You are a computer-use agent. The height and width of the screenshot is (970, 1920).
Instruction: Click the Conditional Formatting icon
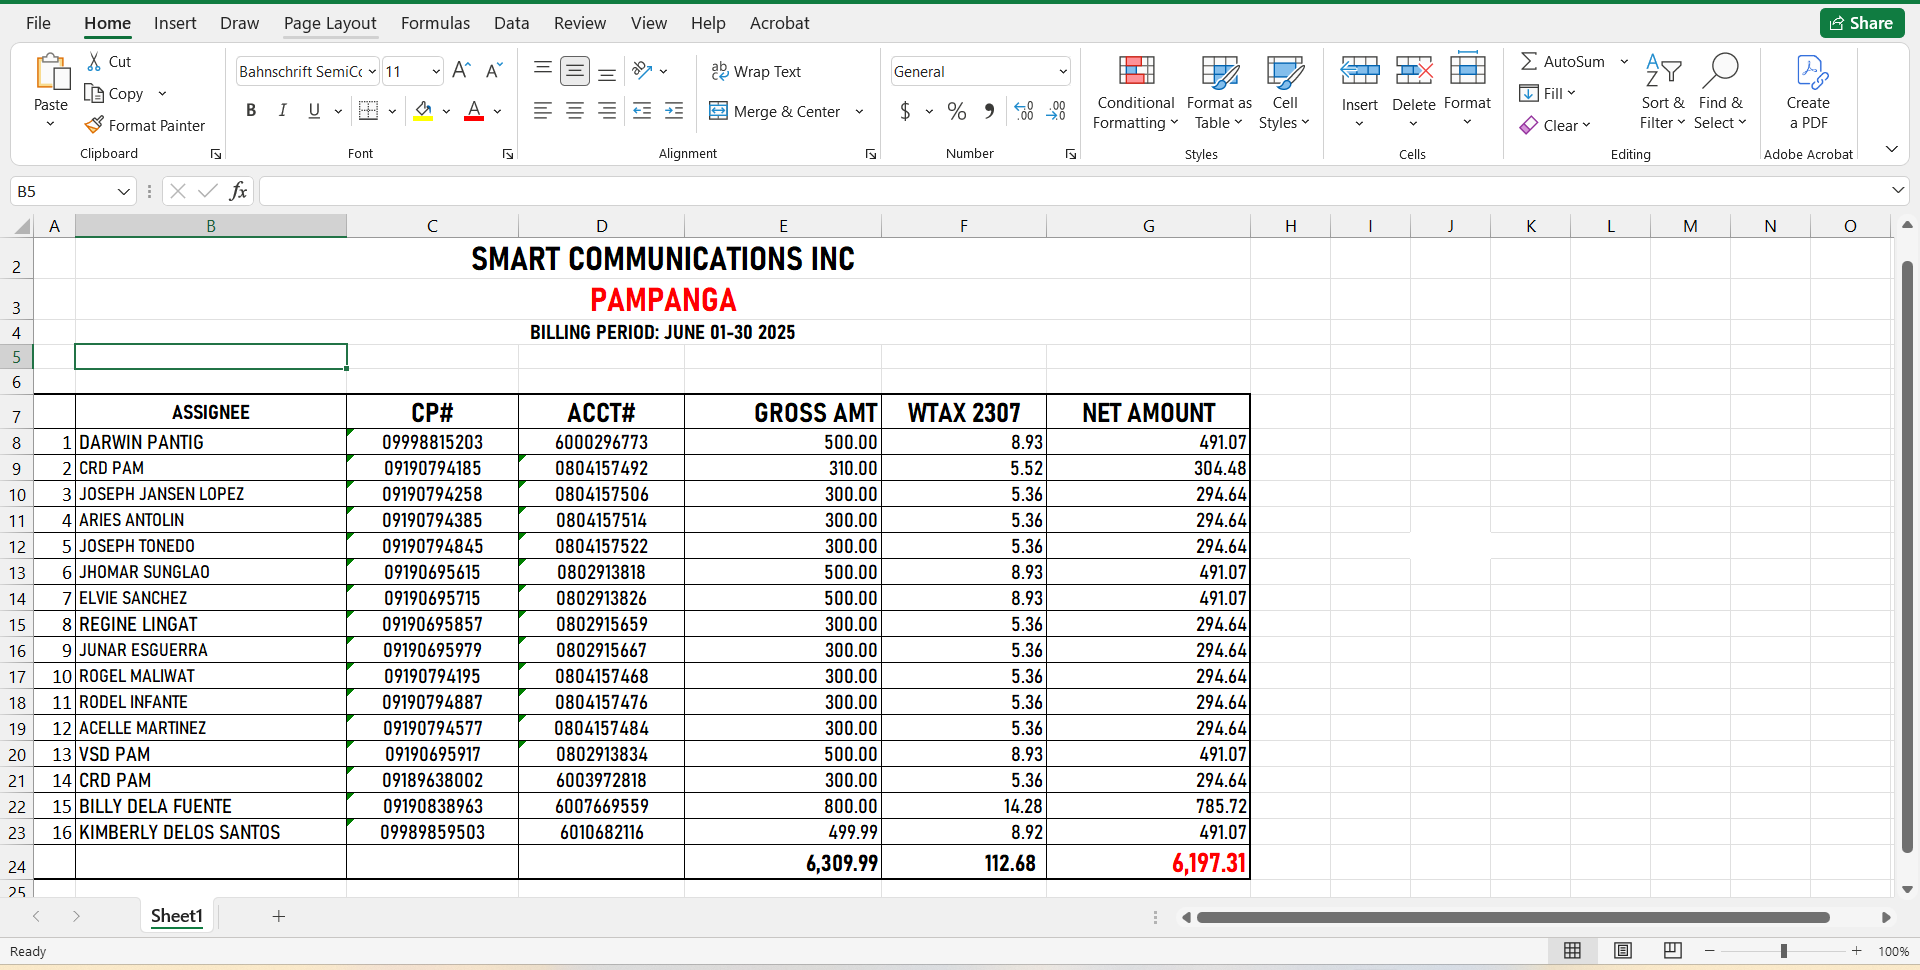1136,71
